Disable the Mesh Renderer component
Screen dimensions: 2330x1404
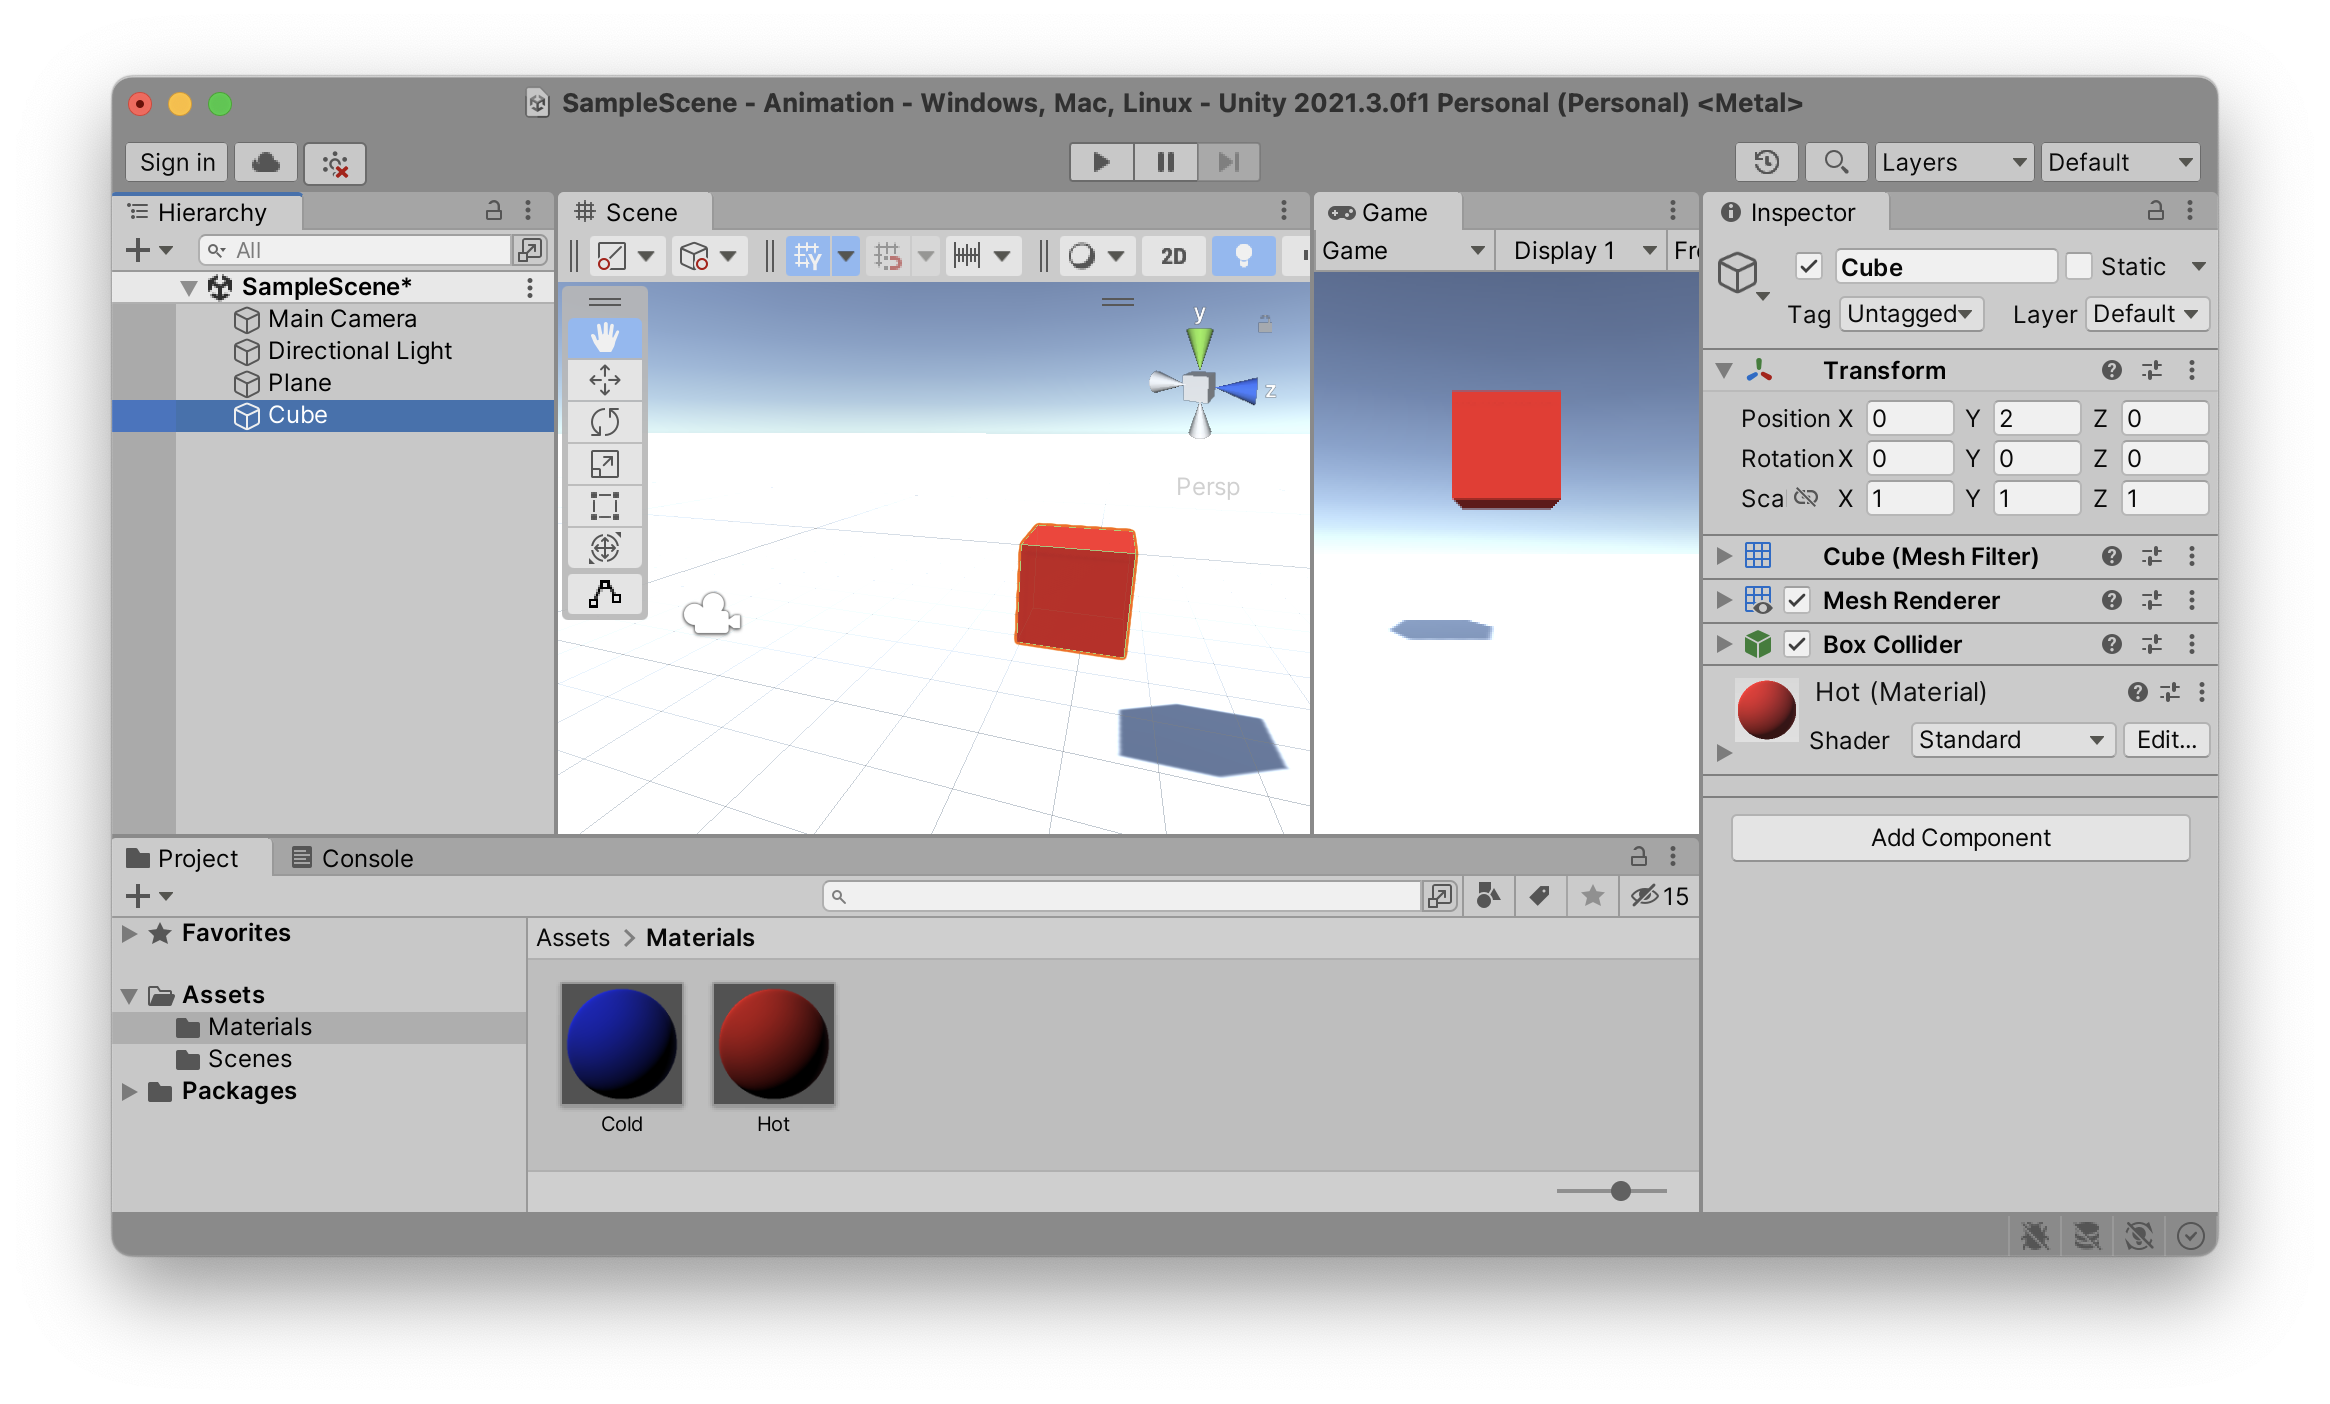pyautogui.click(x=1796, y=600)
